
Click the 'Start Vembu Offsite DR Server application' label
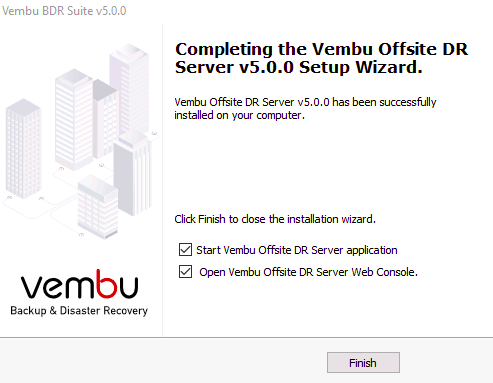click(x=297, y=250)
